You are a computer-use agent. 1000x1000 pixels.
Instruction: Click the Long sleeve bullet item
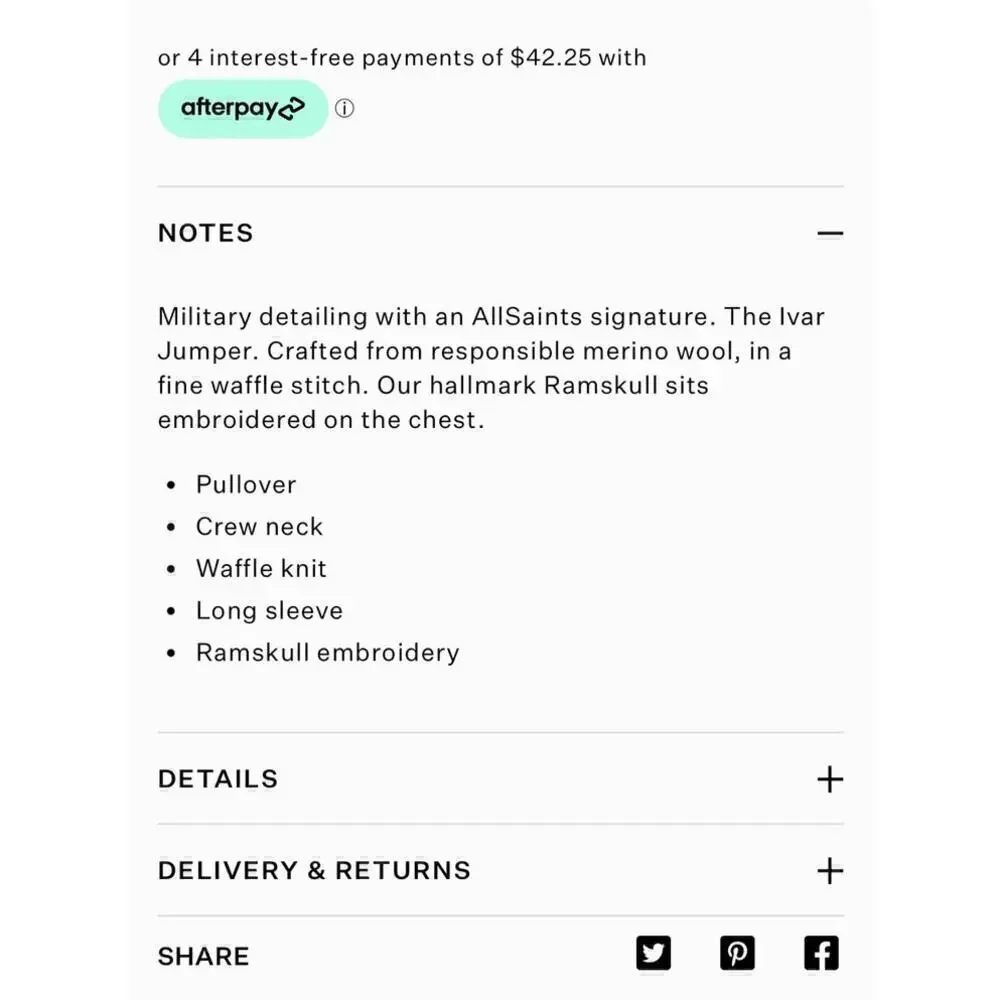coord(269,611)
